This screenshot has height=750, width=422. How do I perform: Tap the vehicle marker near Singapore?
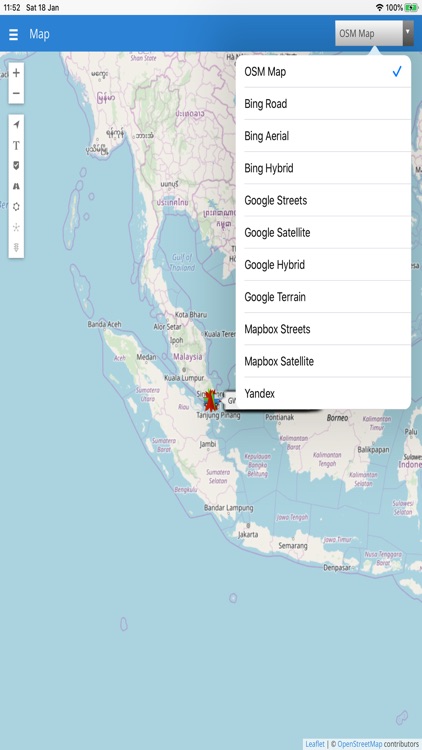pos(211,400)
